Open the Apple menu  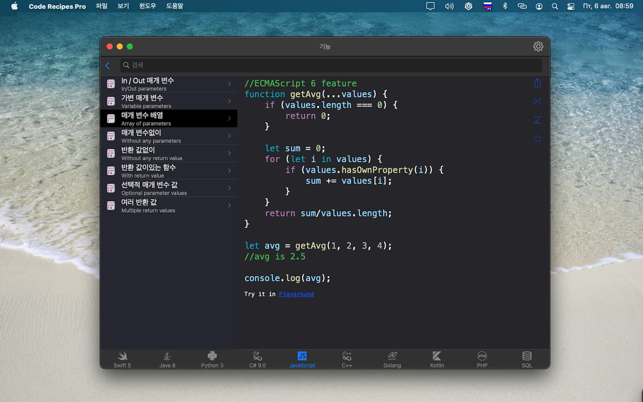pos(14,6)
